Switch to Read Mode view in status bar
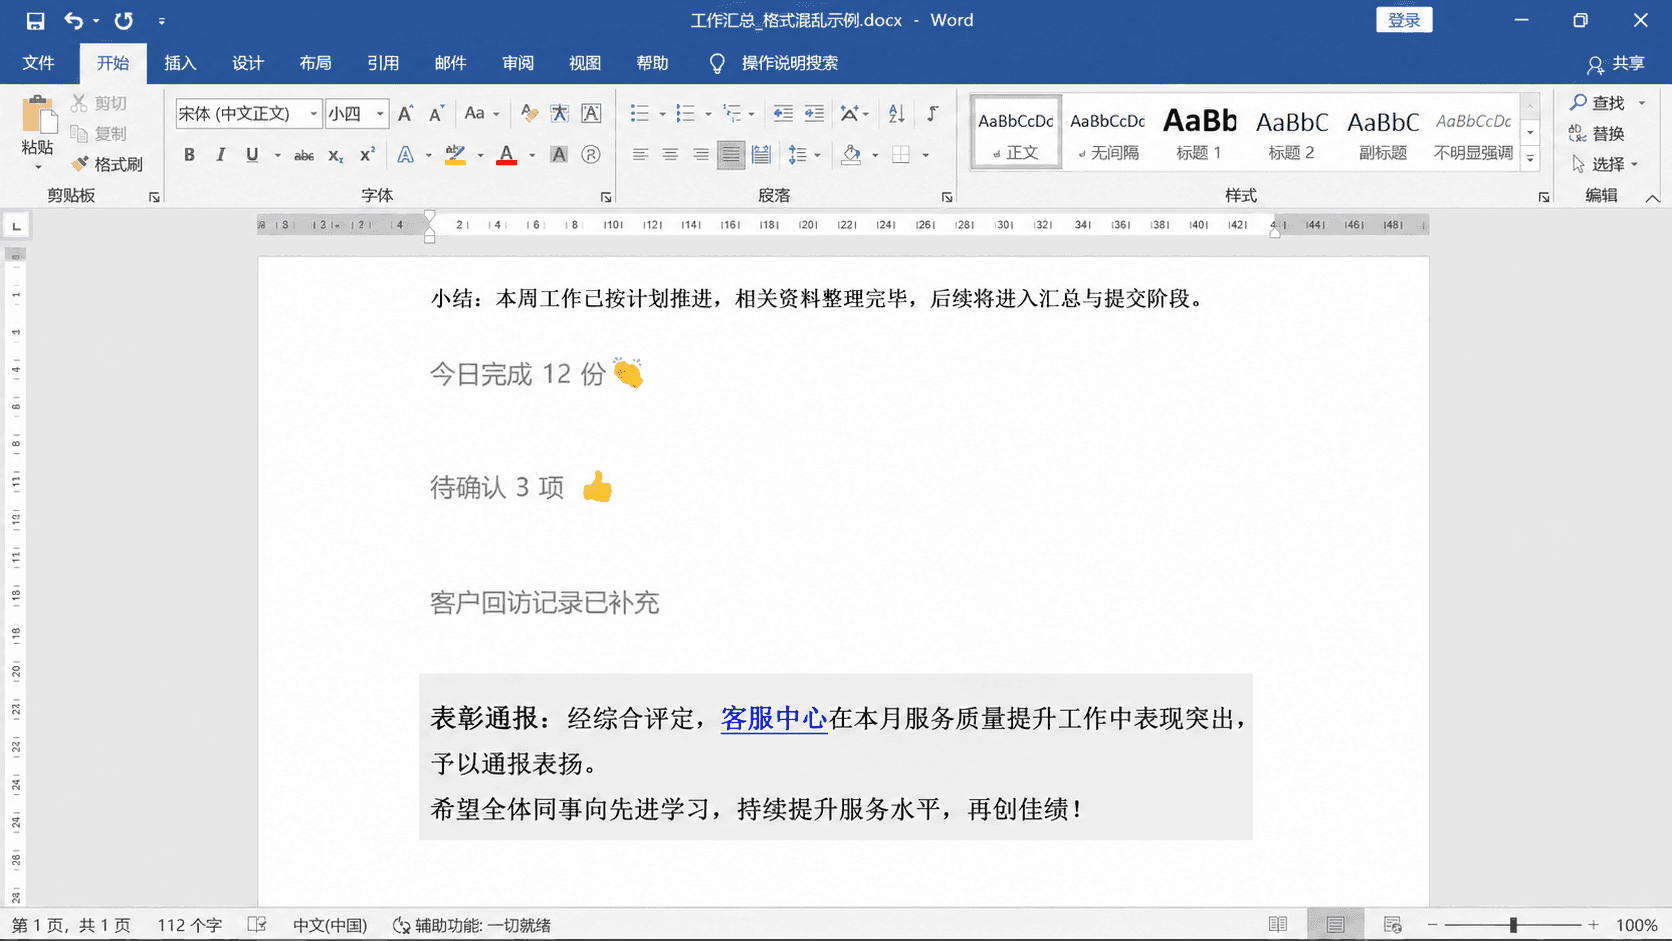This screenshot has height=941, width=1672. pos(1278,925)
